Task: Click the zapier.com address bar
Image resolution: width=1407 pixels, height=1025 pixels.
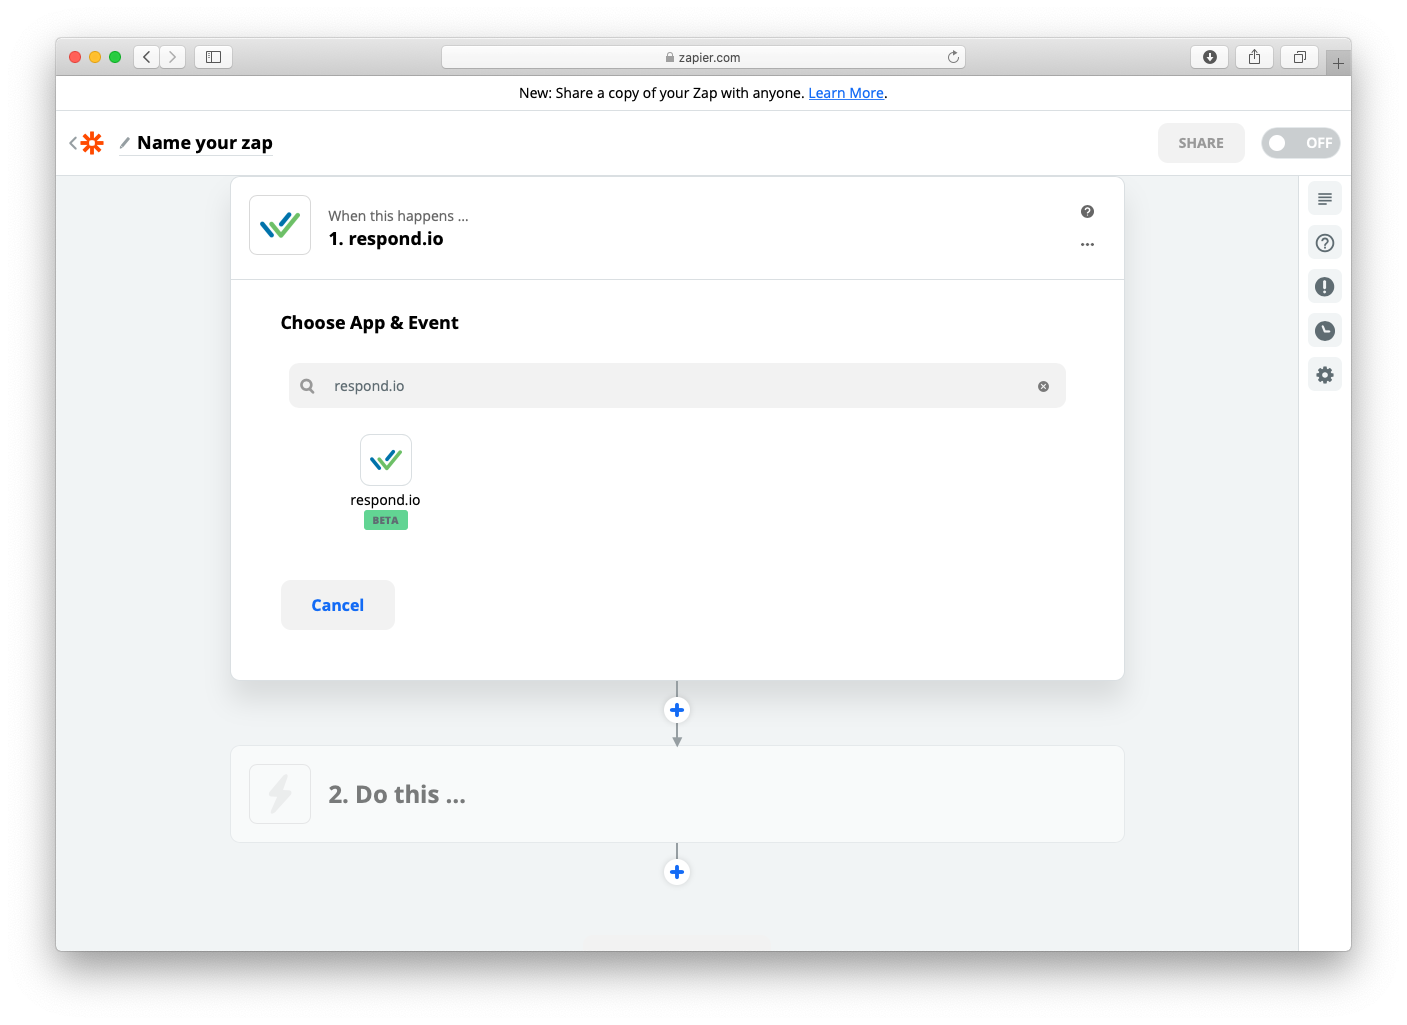Action: 703,57
